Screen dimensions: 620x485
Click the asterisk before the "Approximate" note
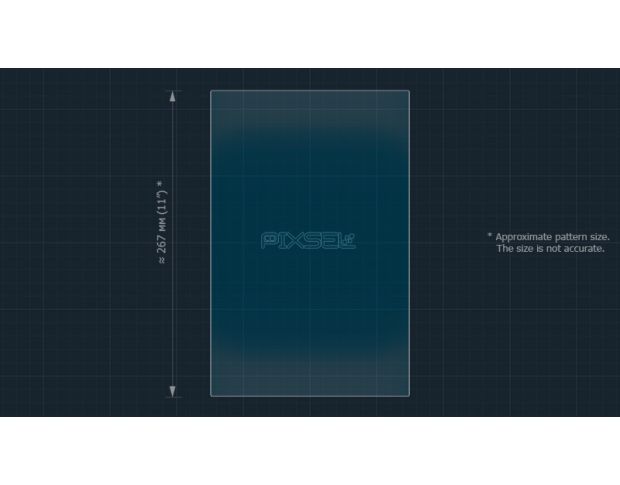click(490, 237)
